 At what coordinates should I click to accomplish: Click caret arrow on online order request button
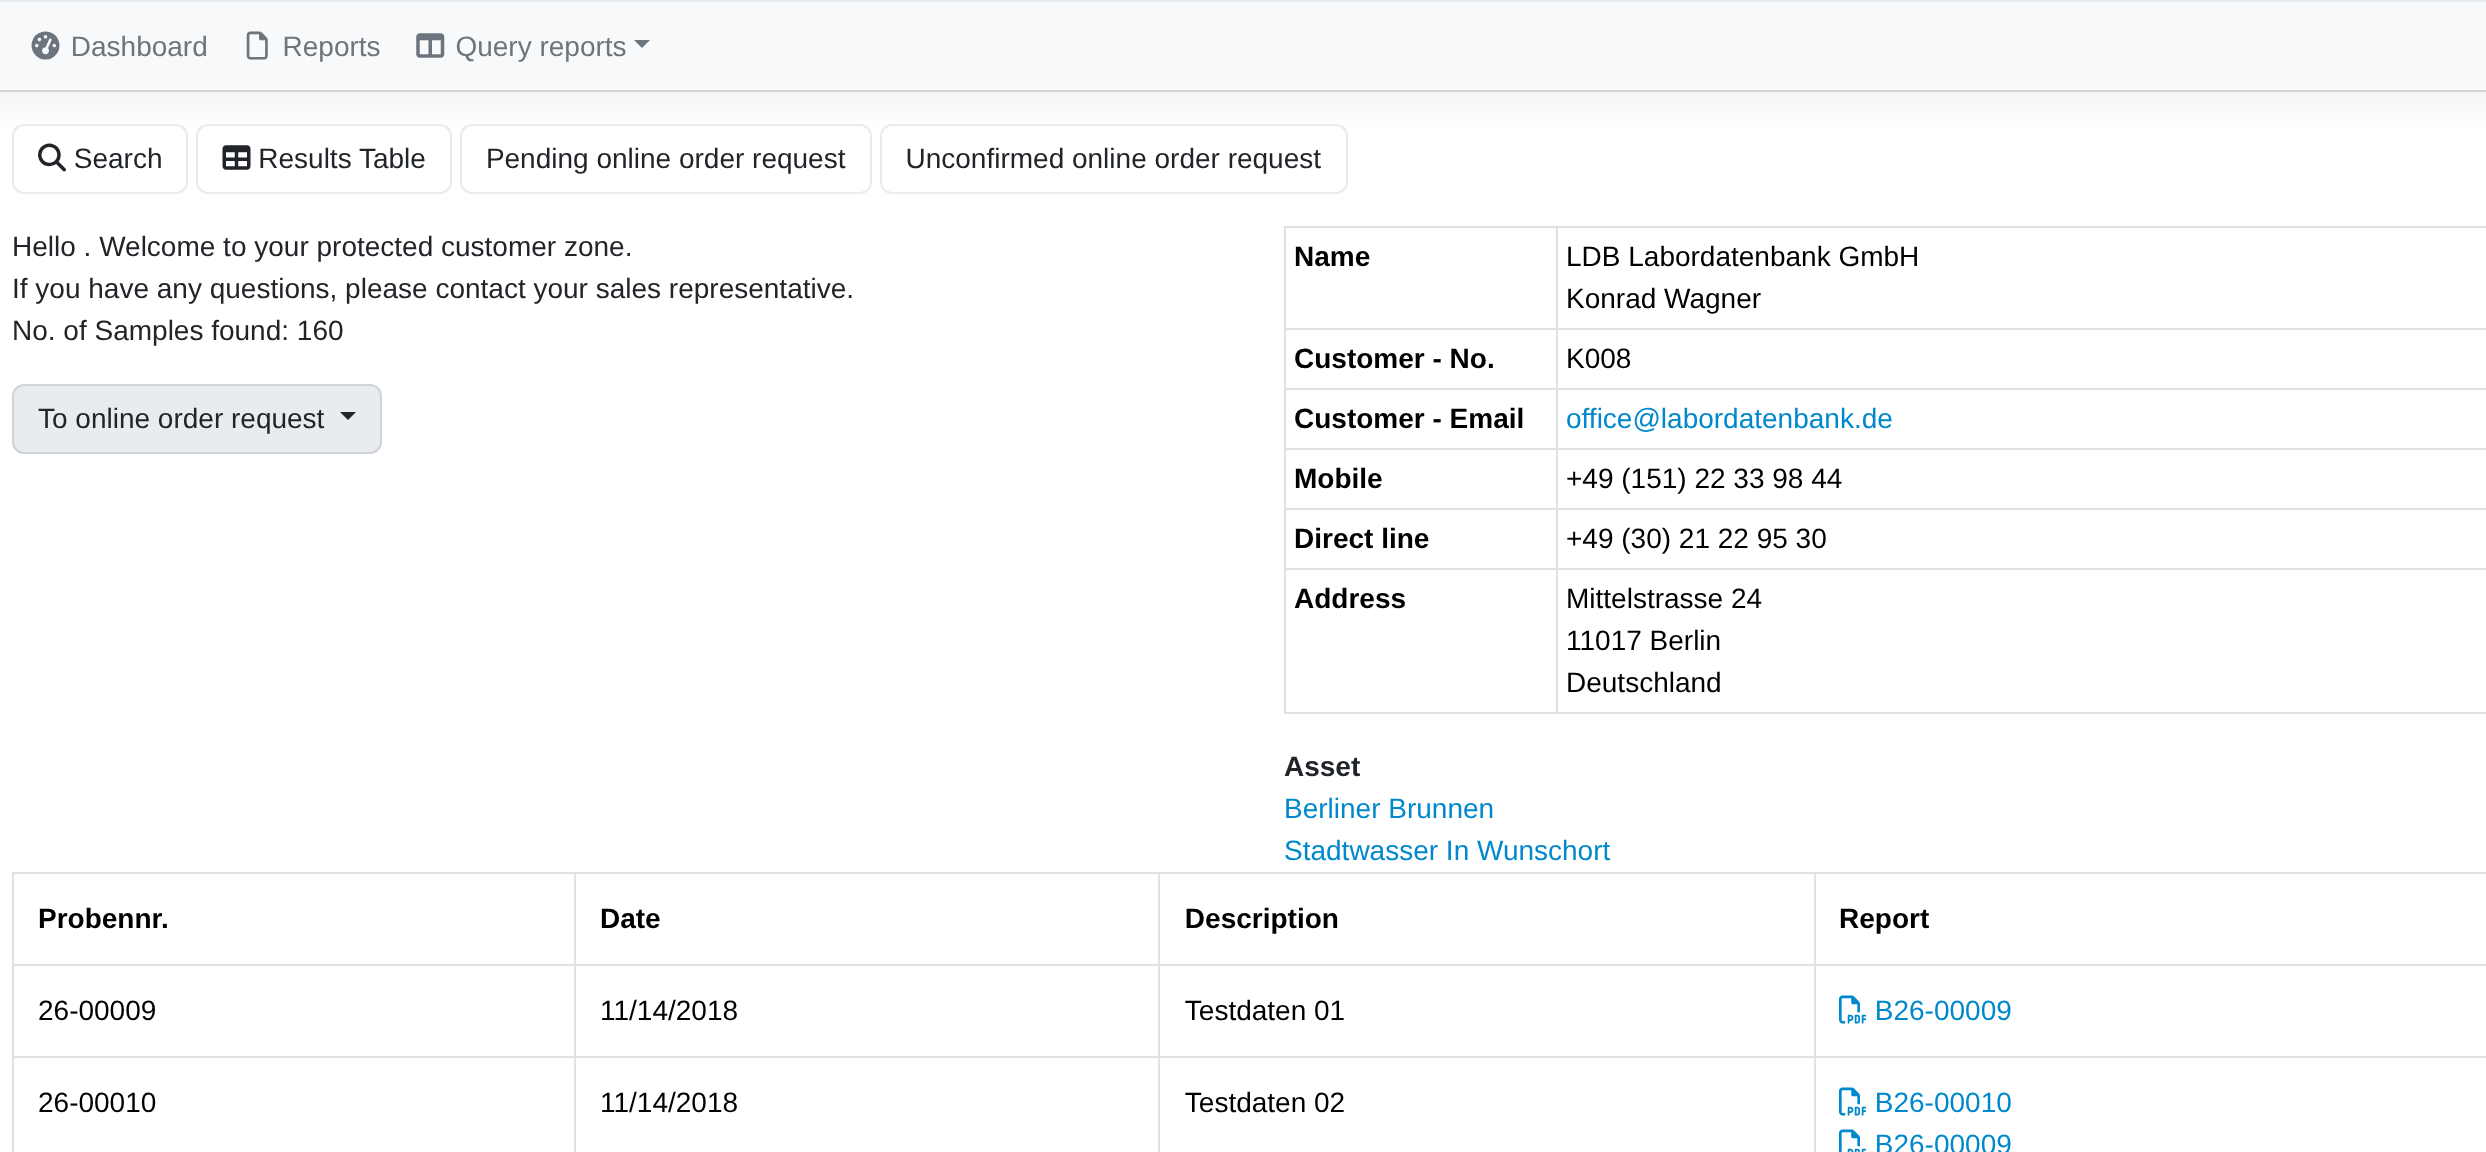pos(348,417)
